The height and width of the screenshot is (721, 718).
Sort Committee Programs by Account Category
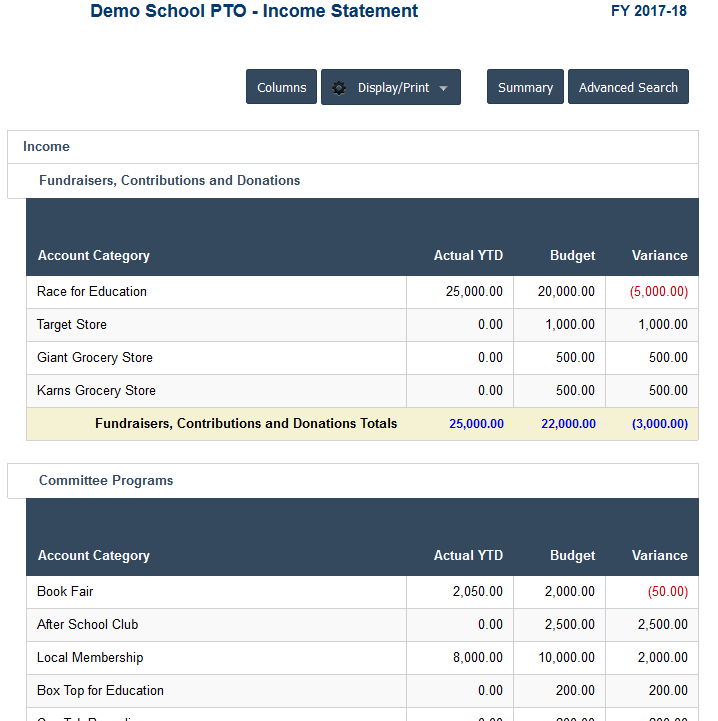[x=94, y=555]
